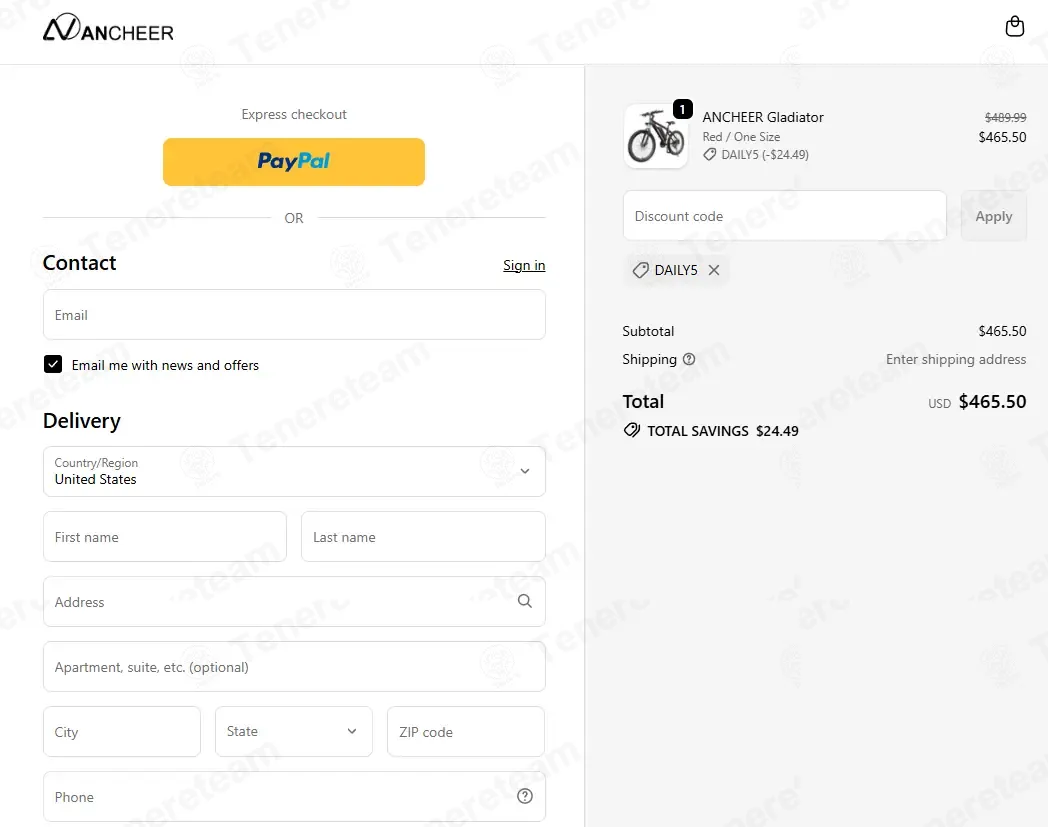Remove the DAILY5 discount code
Image resolution: width=1048 pixels, height=827 pixels.
click(x=714, y=270)
